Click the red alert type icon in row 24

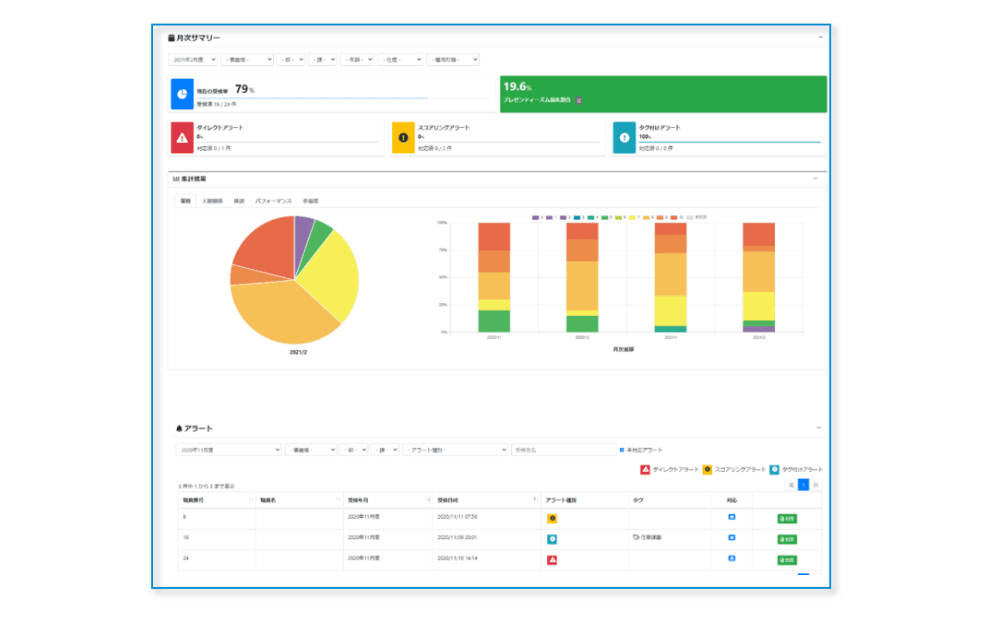[x=552, y=560]
